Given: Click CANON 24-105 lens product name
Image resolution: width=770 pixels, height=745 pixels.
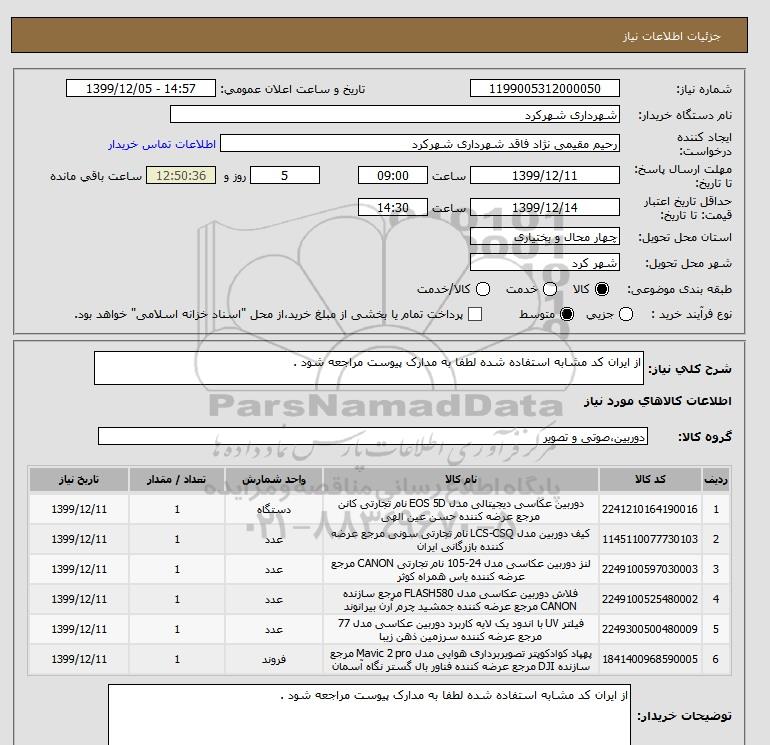Looking at the screenshot, I should pyautogui.click(x=461, y=570).
